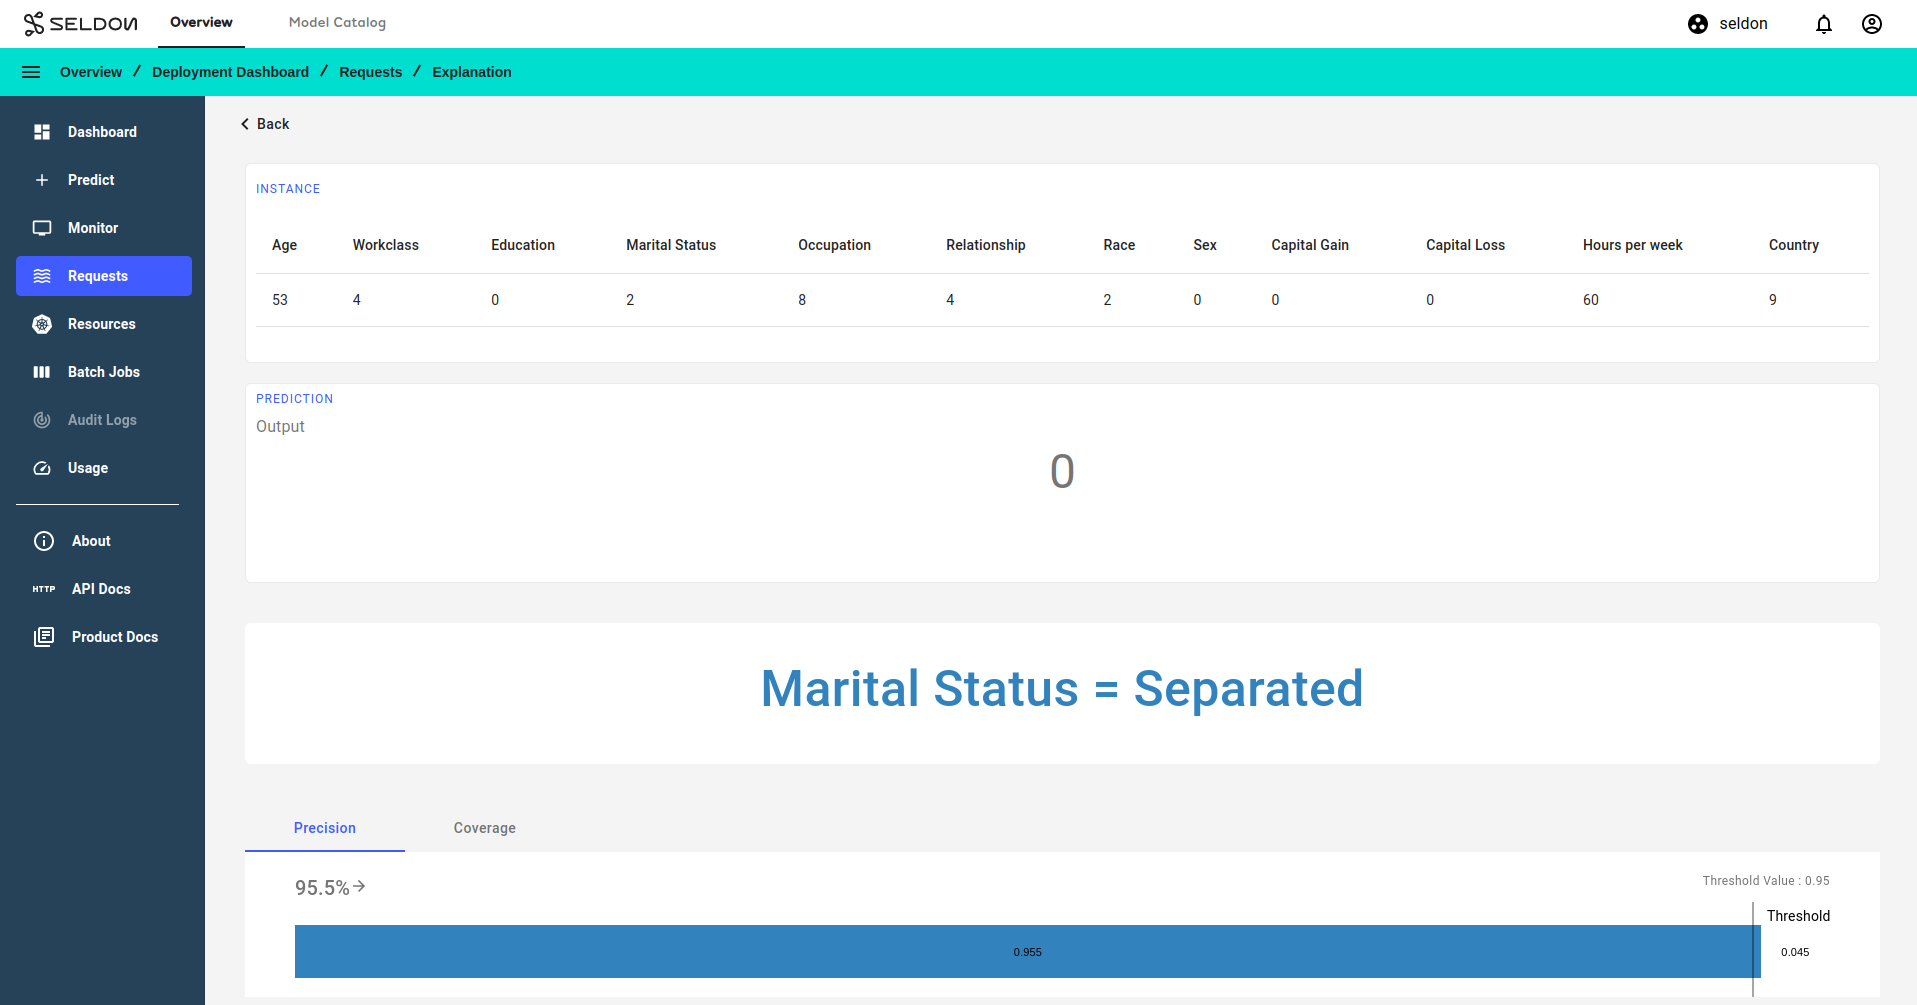Click the arrow next to 95.5%

point(360,886)
